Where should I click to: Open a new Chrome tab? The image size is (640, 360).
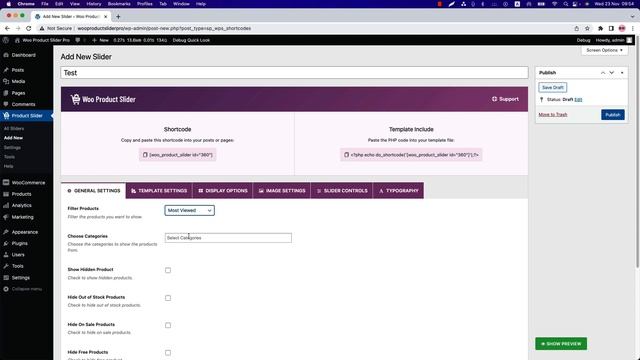(x=118, y=17)
